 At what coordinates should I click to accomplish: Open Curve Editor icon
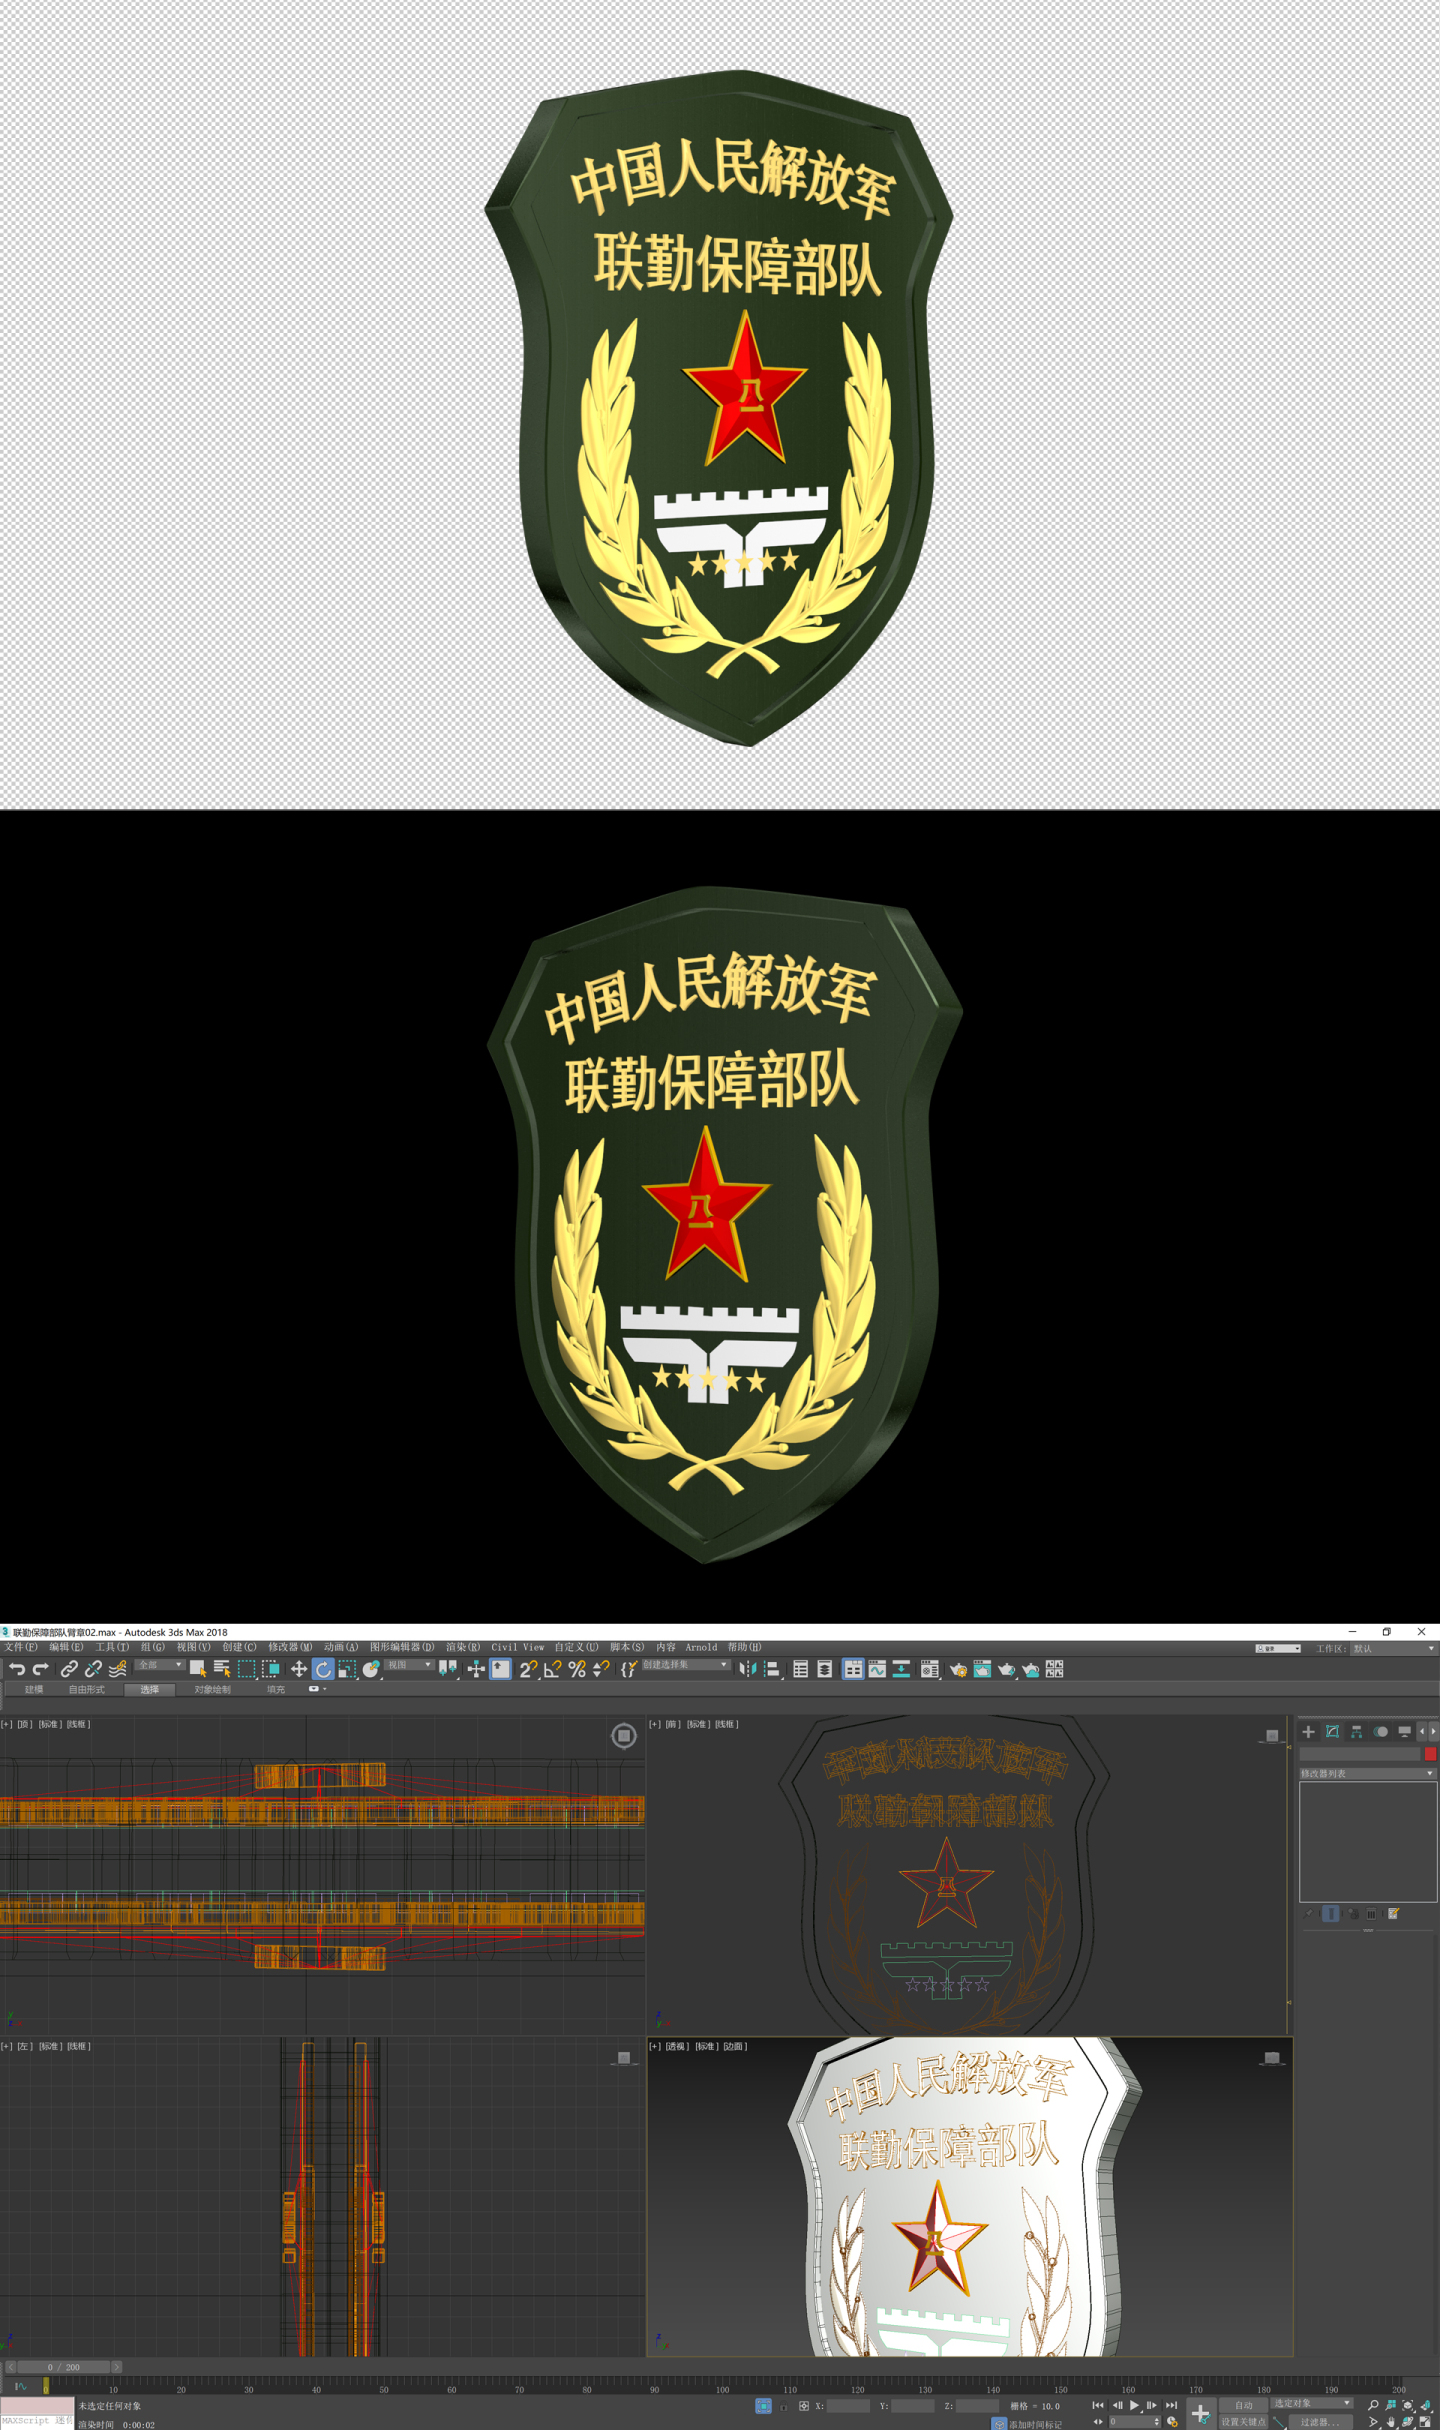coord(877,1669)
